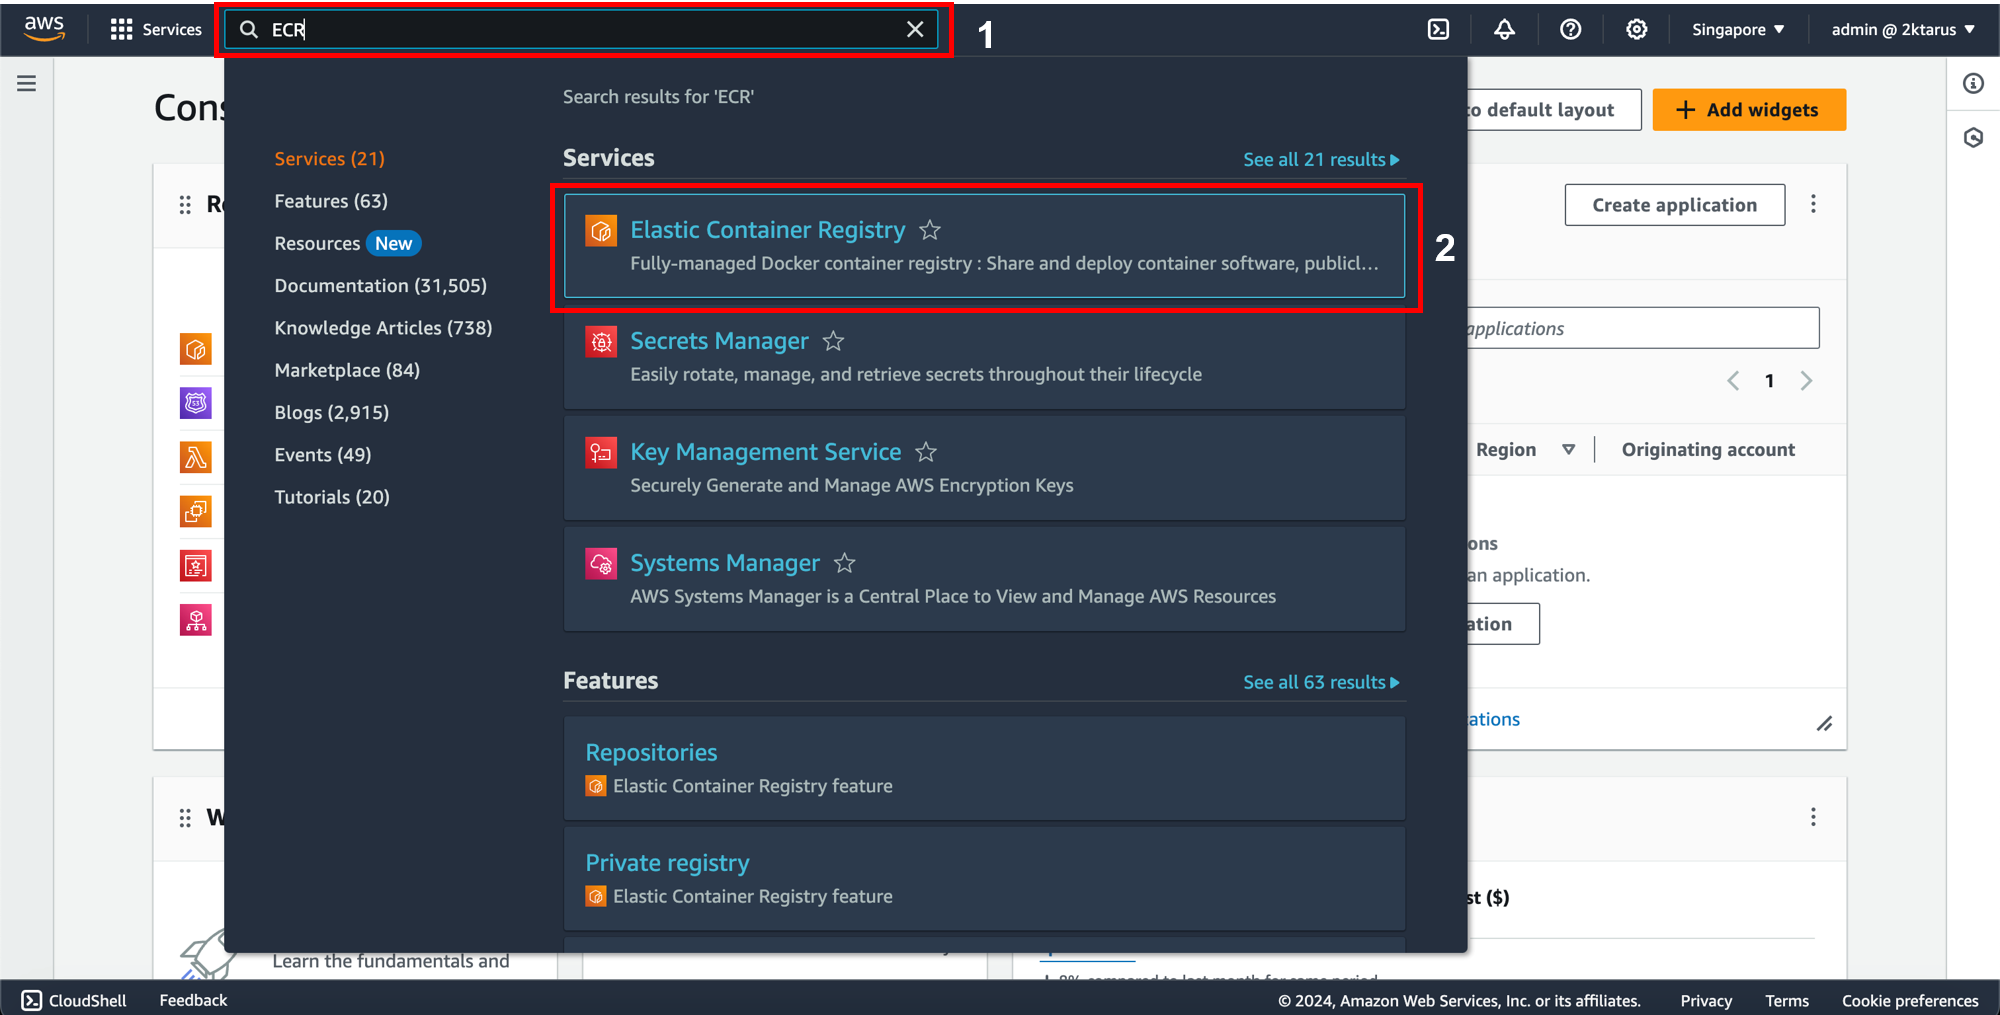
Task: Open Key Management Service
Action: tap(765, 452)
